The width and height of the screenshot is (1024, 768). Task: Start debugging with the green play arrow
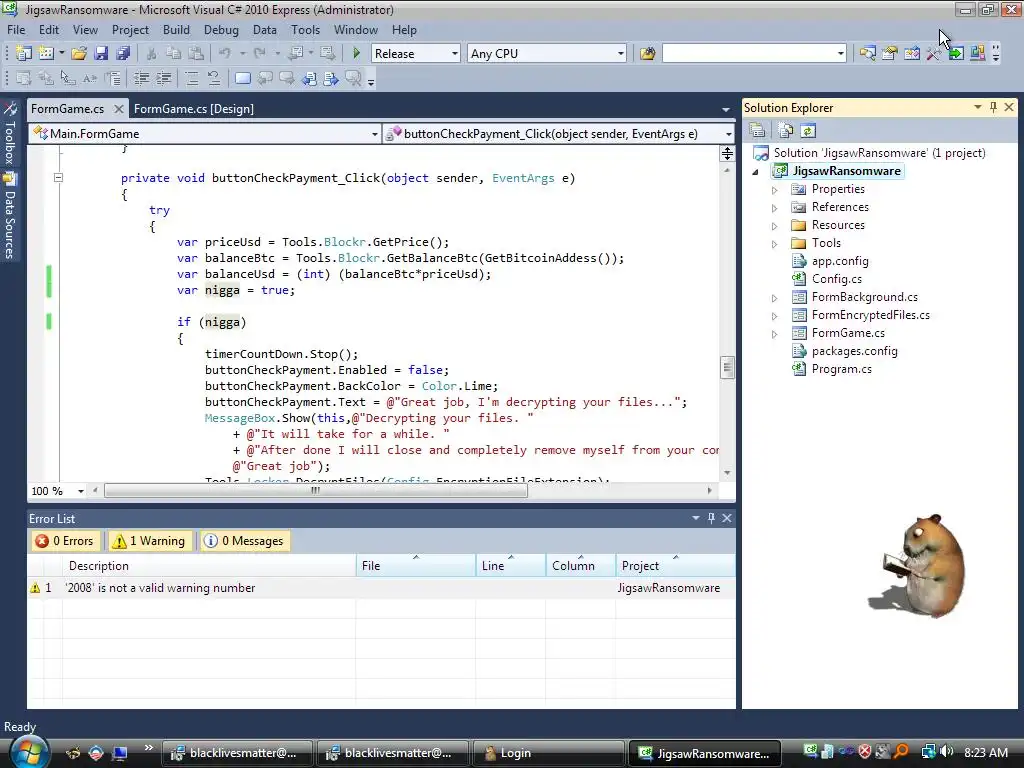pyautogui.click(x=357, y=54)
